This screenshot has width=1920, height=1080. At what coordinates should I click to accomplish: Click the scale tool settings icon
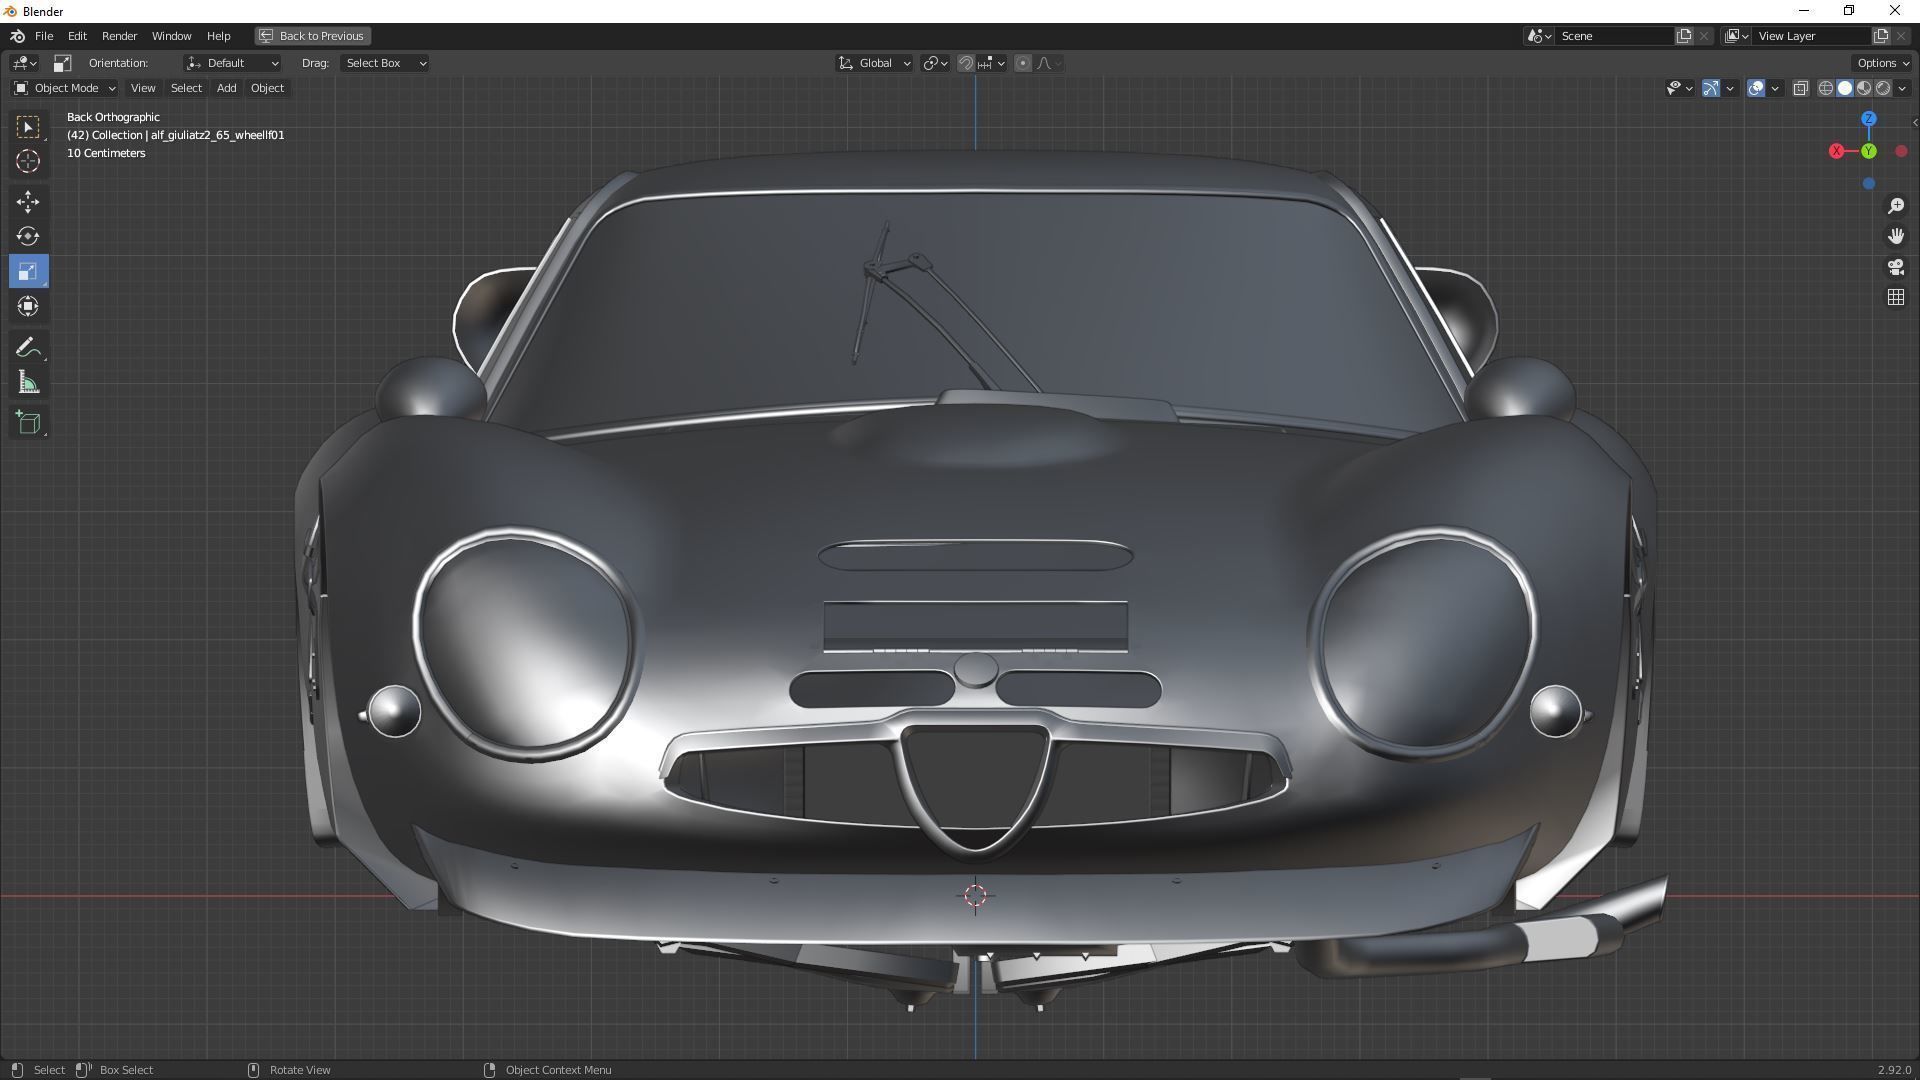tap(62, 63)
